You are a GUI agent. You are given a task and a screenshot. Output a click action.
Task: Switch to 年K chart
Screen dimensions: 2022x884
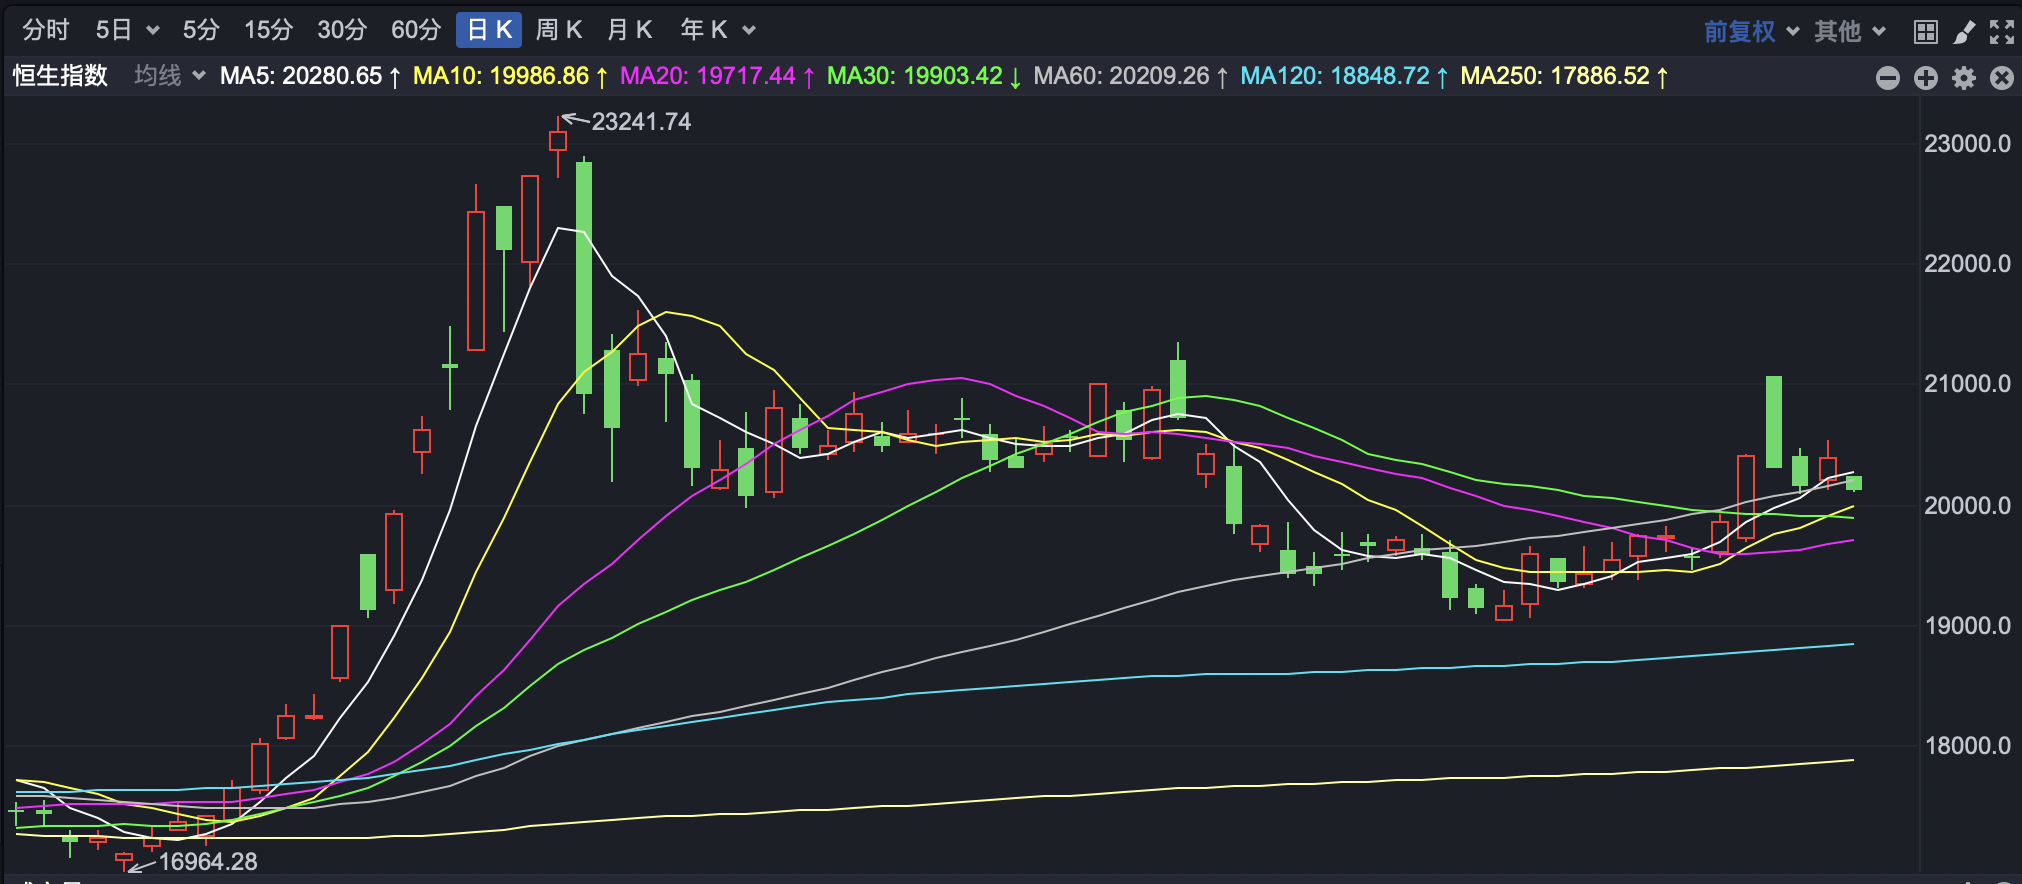703,30
